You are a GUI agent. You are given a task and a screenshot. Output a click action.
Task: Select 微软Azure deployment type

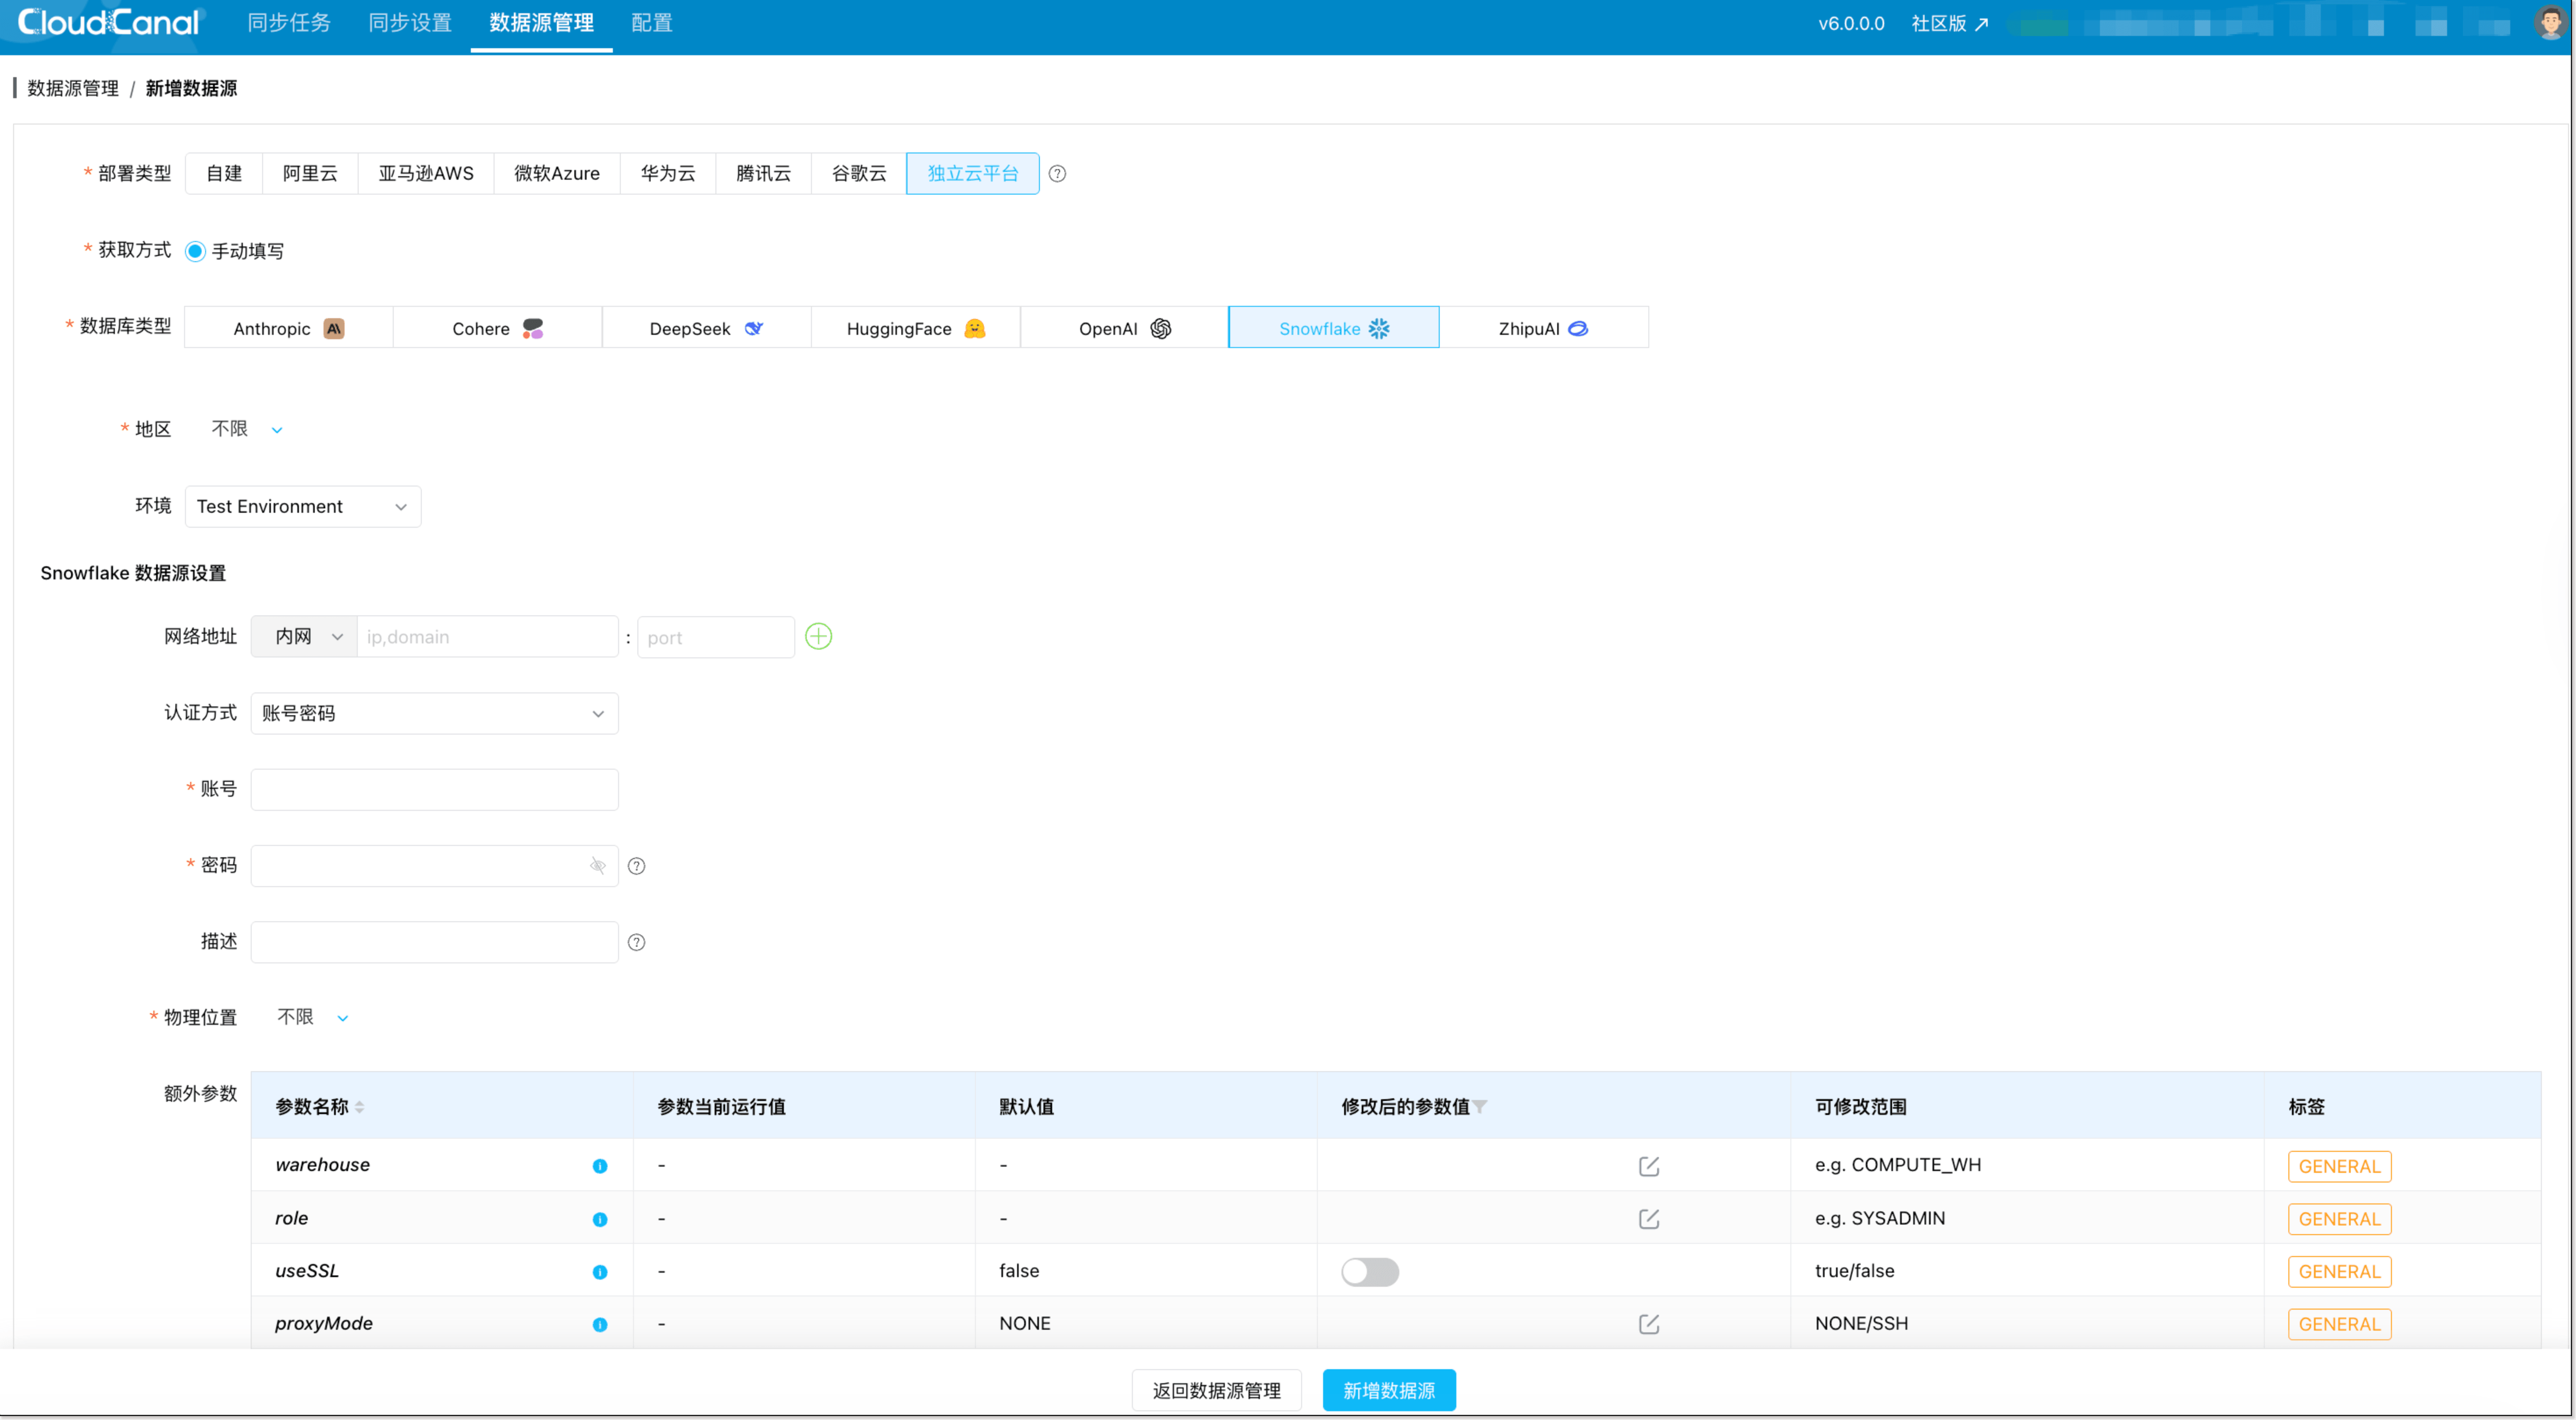557,174
